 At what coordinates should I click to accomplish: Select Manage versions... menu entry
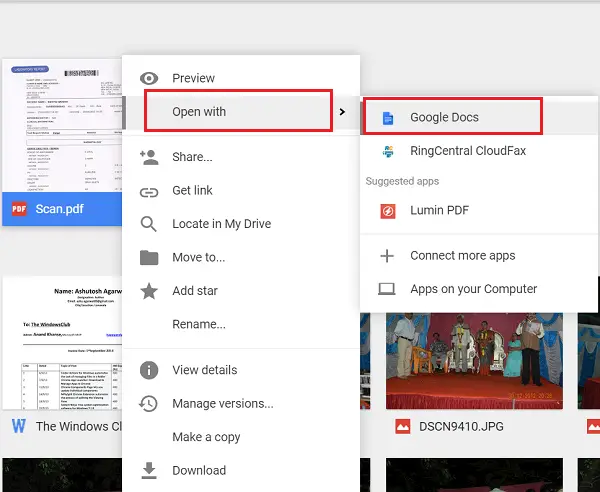(241, 404)
